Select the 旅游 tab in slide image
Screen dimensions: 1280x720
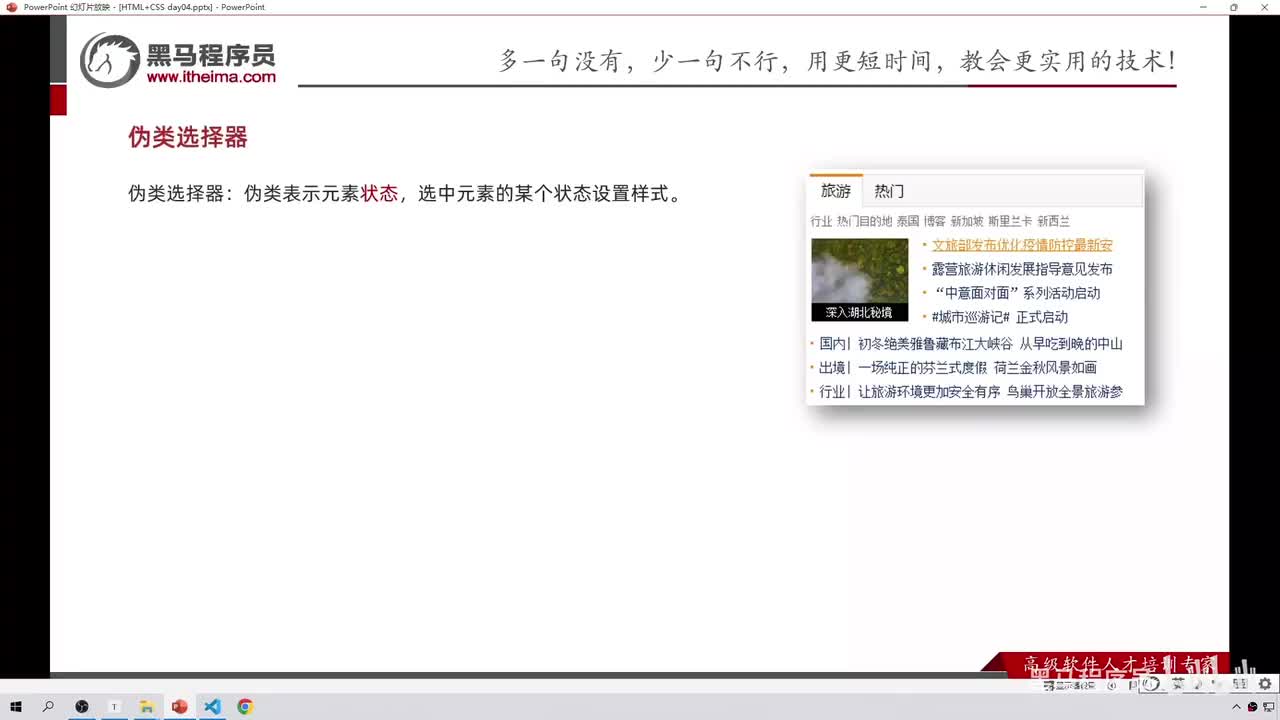(836, 190)
